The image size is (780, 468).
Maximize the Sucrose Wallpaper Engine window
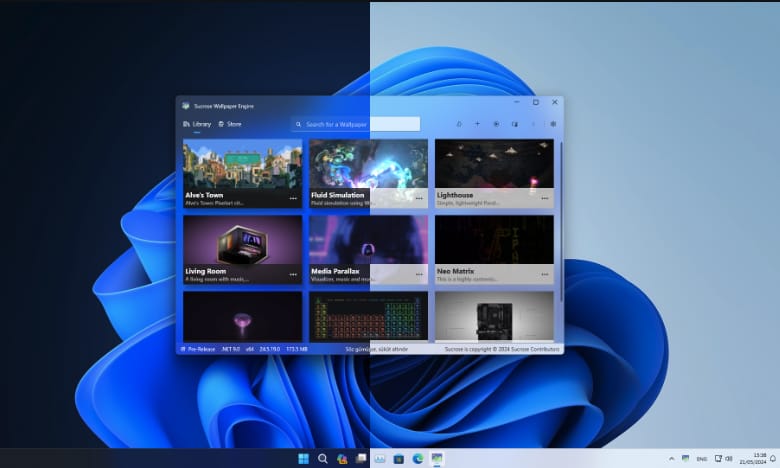[x=536, y=102]
